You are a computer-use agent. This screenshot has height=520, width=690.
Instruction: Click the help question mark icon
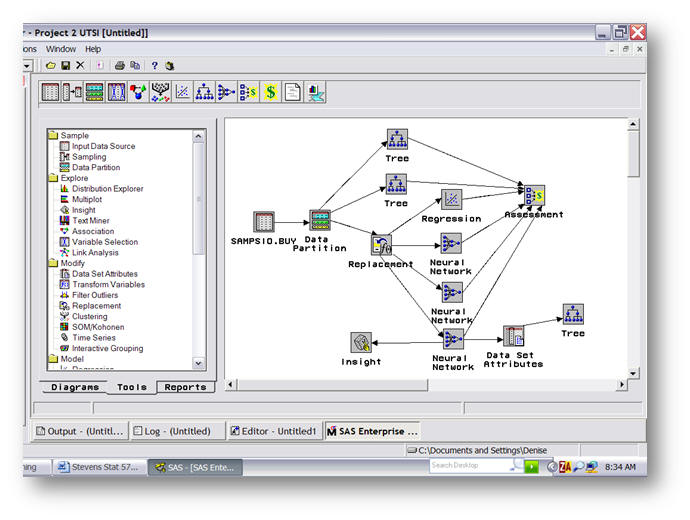154,66
